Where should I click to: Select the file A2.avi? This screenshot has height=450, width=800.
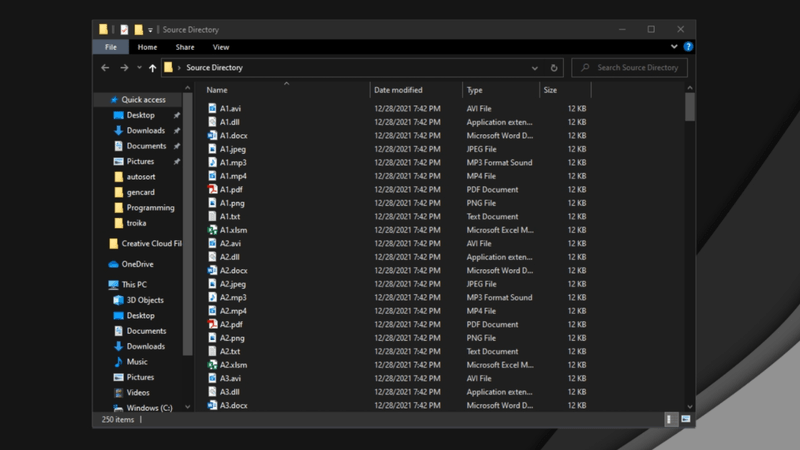[231, 243]
